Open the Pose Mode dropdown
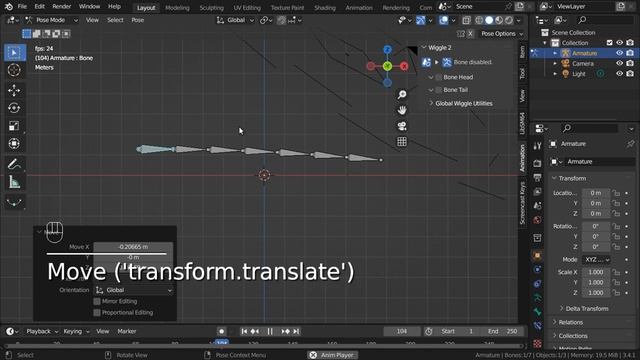 point(51,20)
